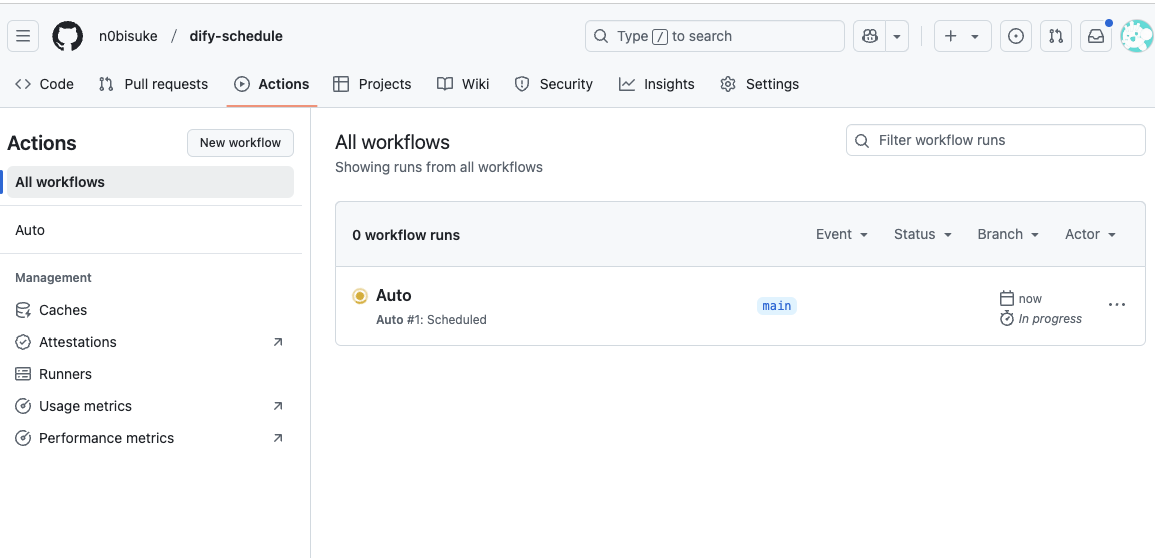1155x558 pixels.
Task: Open the three-dot menu for Auto run
Action: pyautogui.click(x=1117, y=305)
